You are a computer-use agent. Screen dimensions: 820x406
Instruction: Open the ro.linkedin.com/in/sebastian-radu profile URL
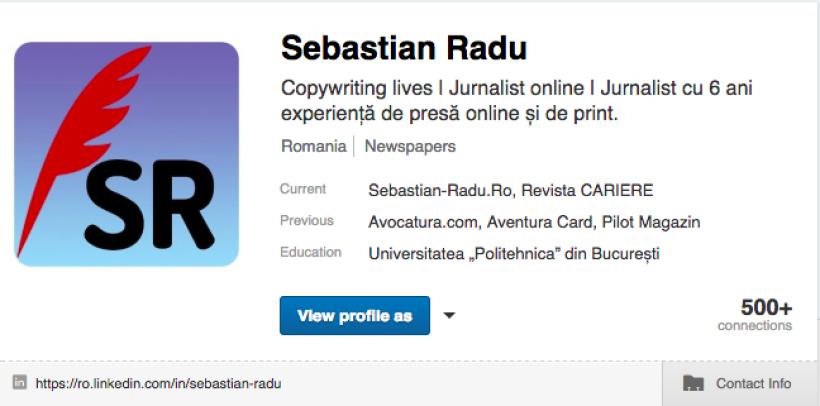pyautogui.click(x=158, y=383)
